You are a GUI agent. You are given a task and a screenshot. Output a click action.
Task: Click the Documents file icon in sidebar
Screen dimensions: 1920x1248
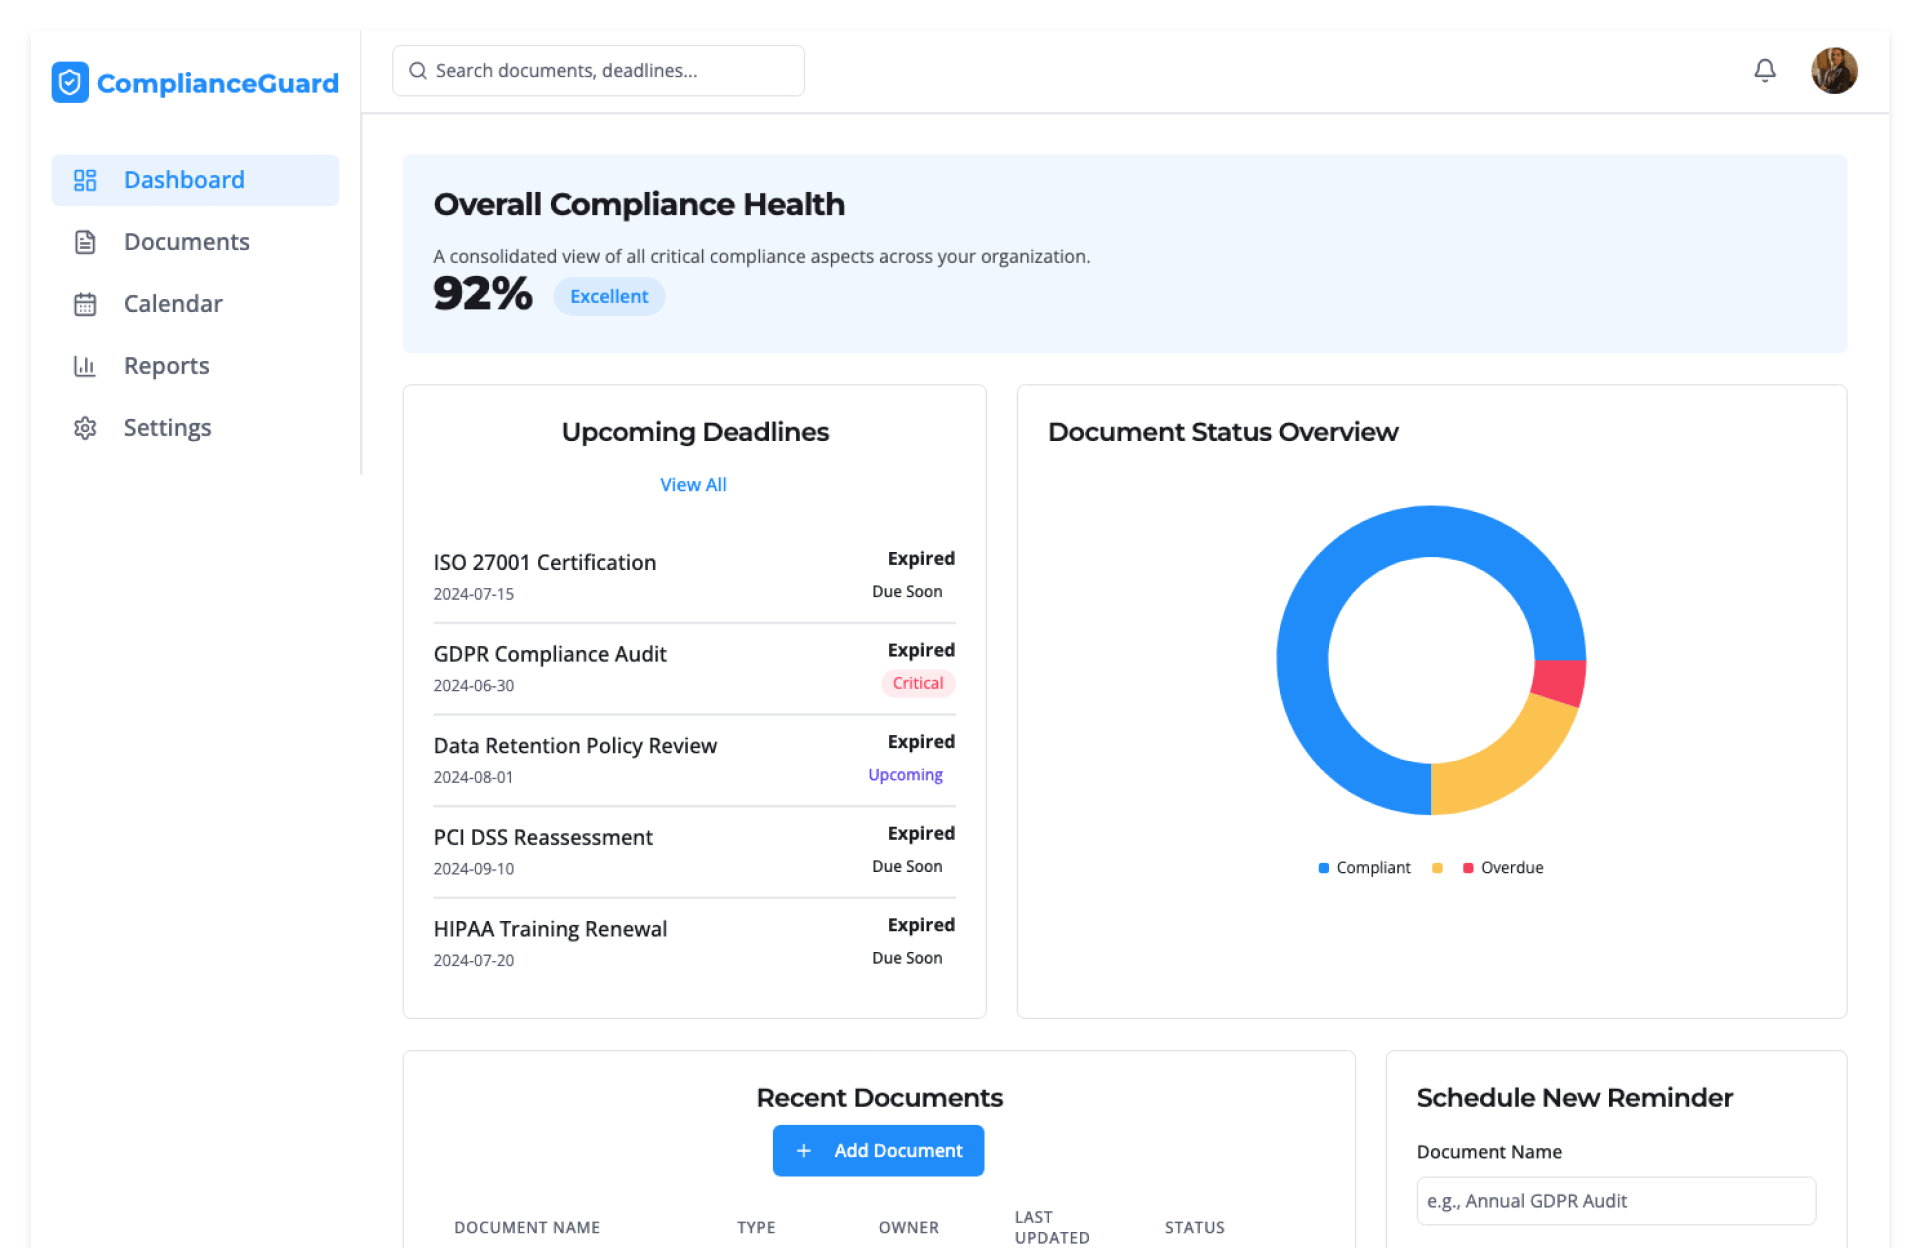[85, 242]
